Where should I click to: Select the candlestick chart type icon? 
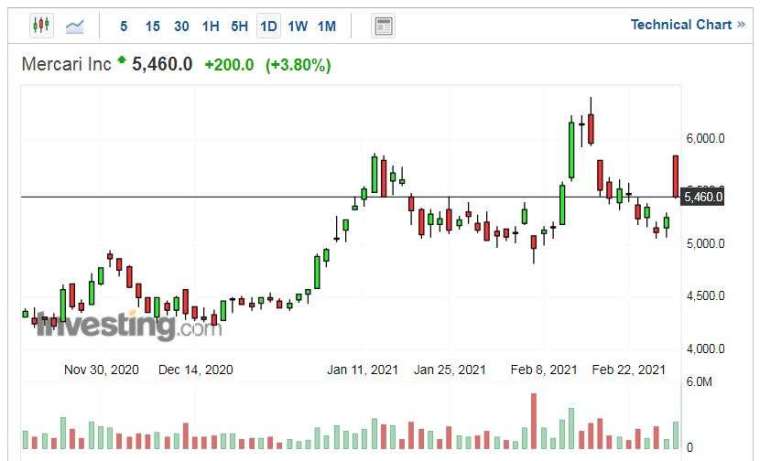coord(41,25)
